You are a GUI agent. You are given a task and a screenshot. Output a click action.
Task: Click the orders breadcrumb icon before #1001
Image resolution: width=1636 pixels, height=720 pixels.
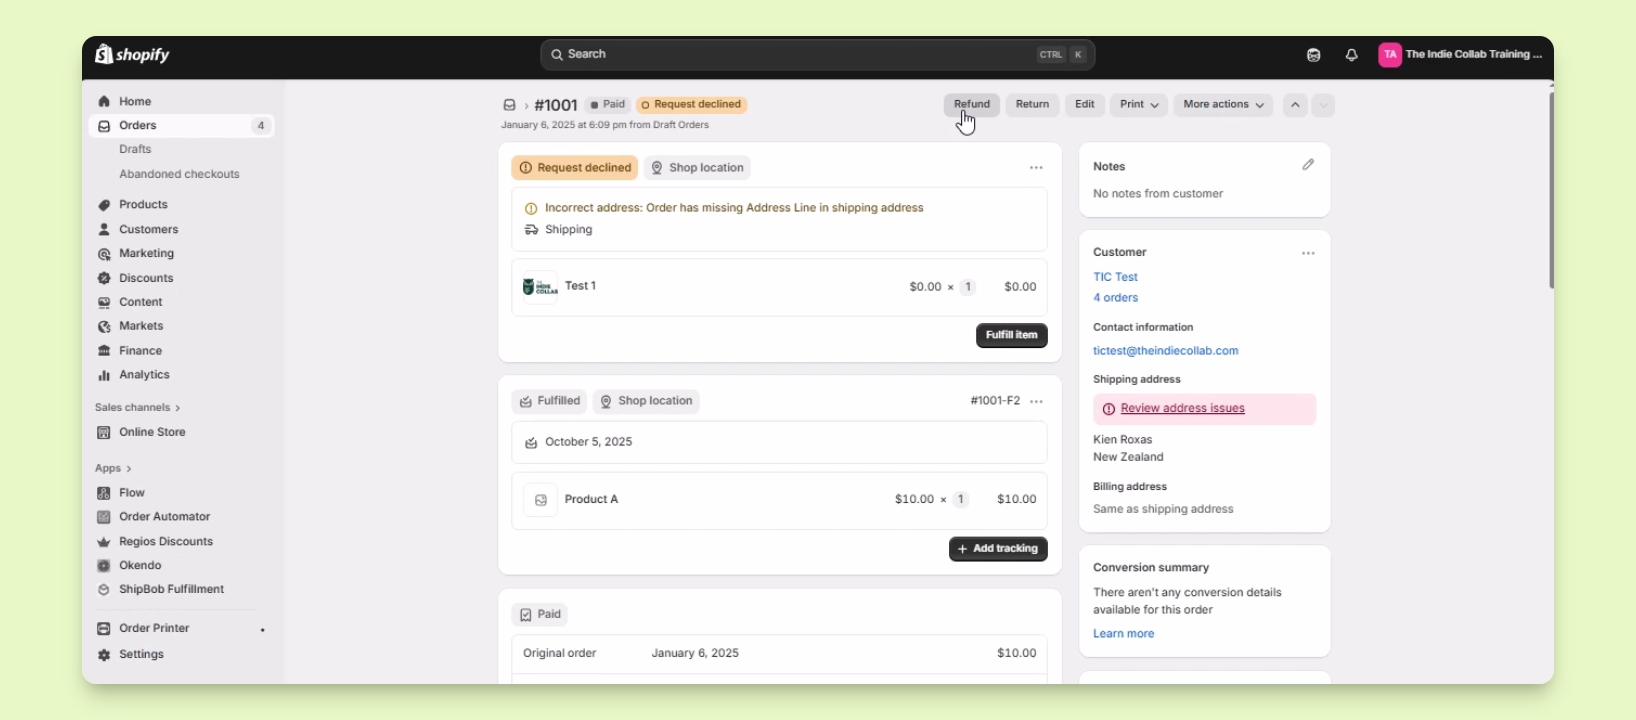point(509,105)
